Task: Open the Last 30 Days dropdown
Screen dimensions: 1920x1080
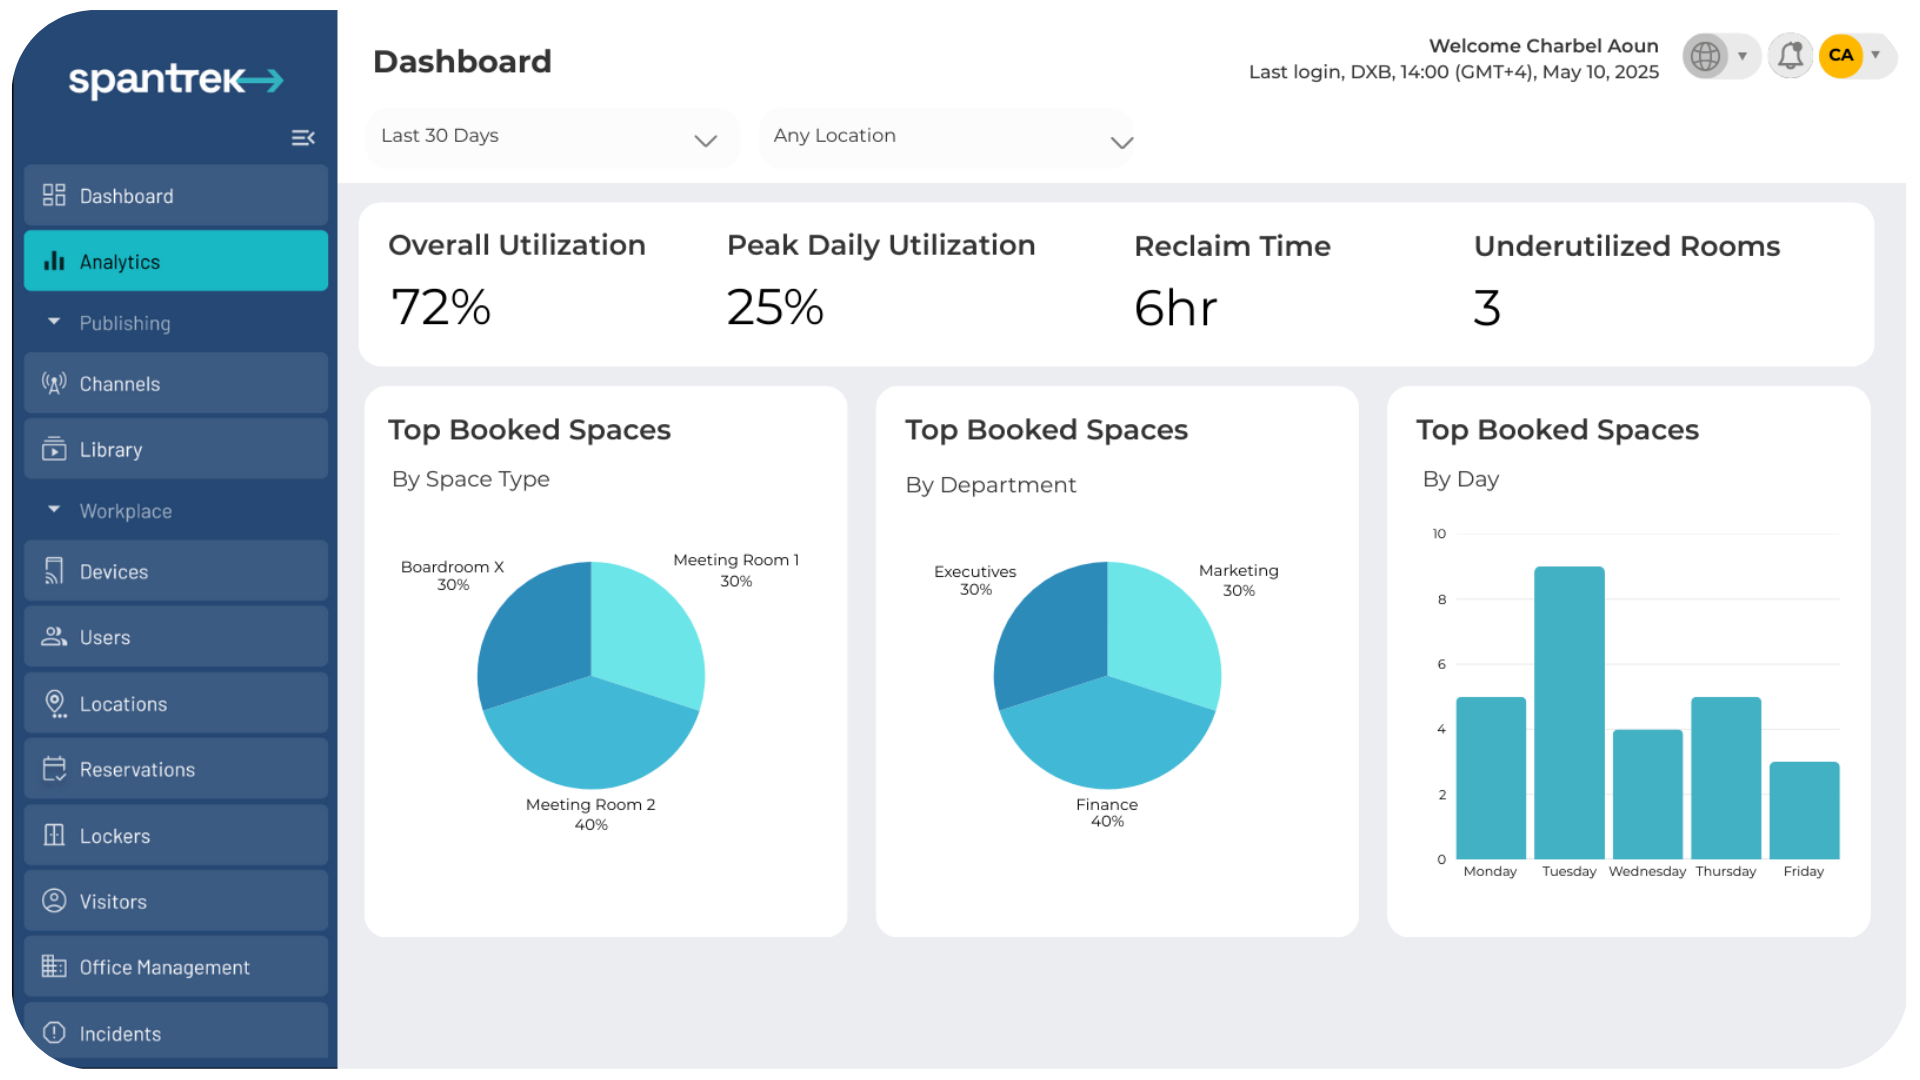Action: (550, 138)
